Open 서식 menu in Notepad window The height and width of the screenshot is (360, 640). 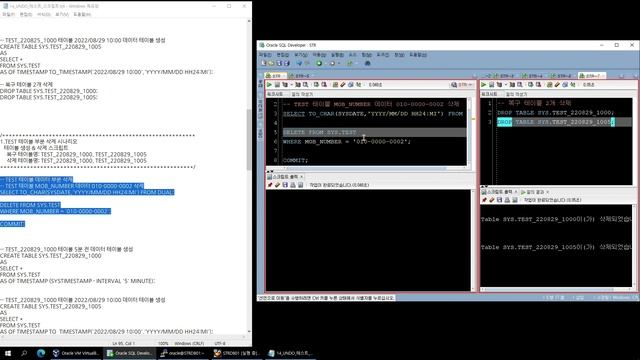(x=44, y=14)
